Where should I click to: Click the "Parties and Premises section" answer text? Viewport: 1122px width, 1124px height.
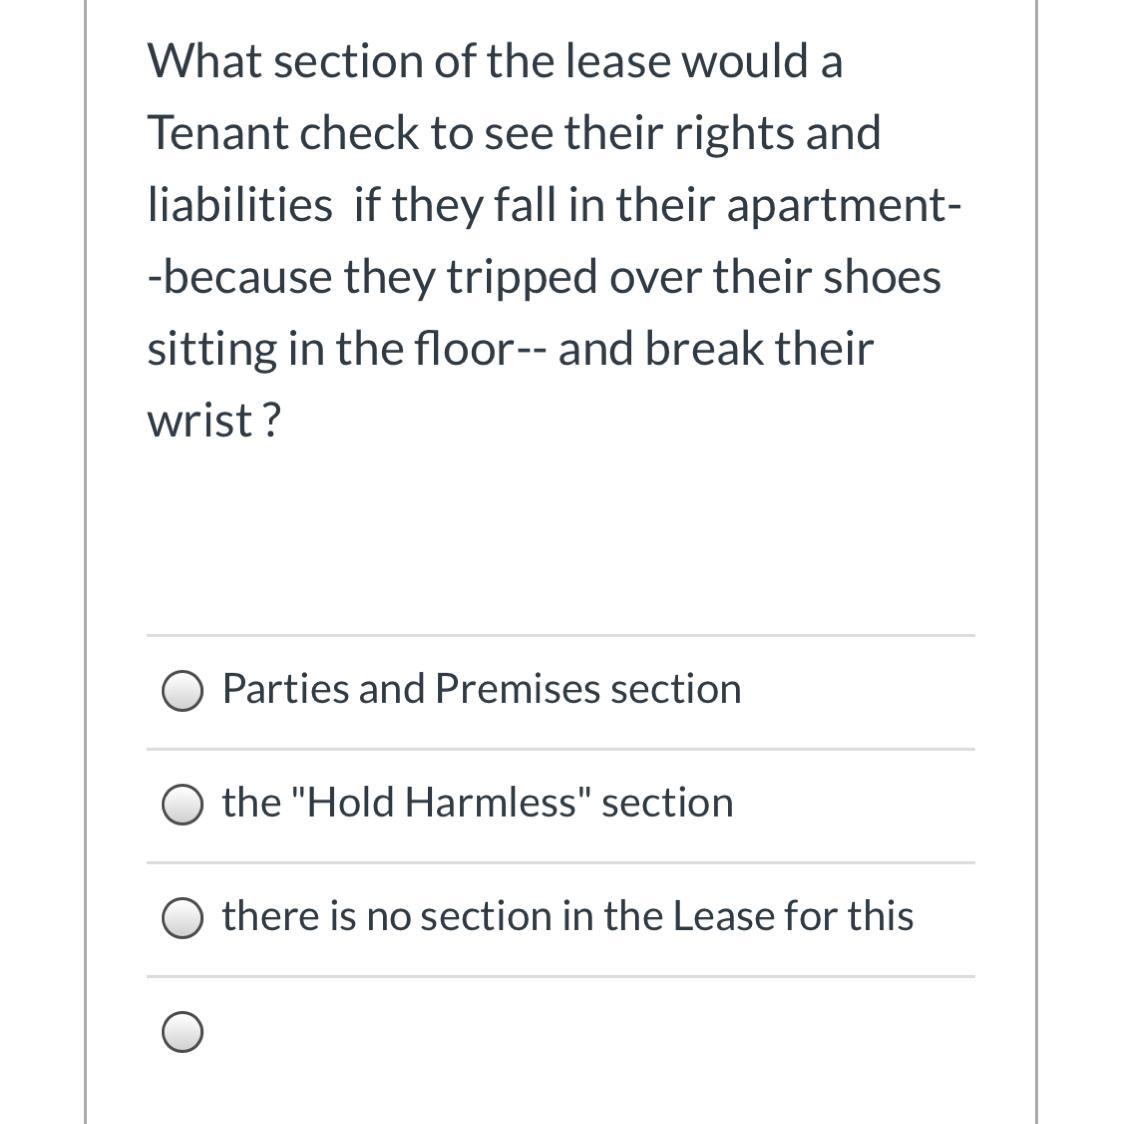point(481,689)
